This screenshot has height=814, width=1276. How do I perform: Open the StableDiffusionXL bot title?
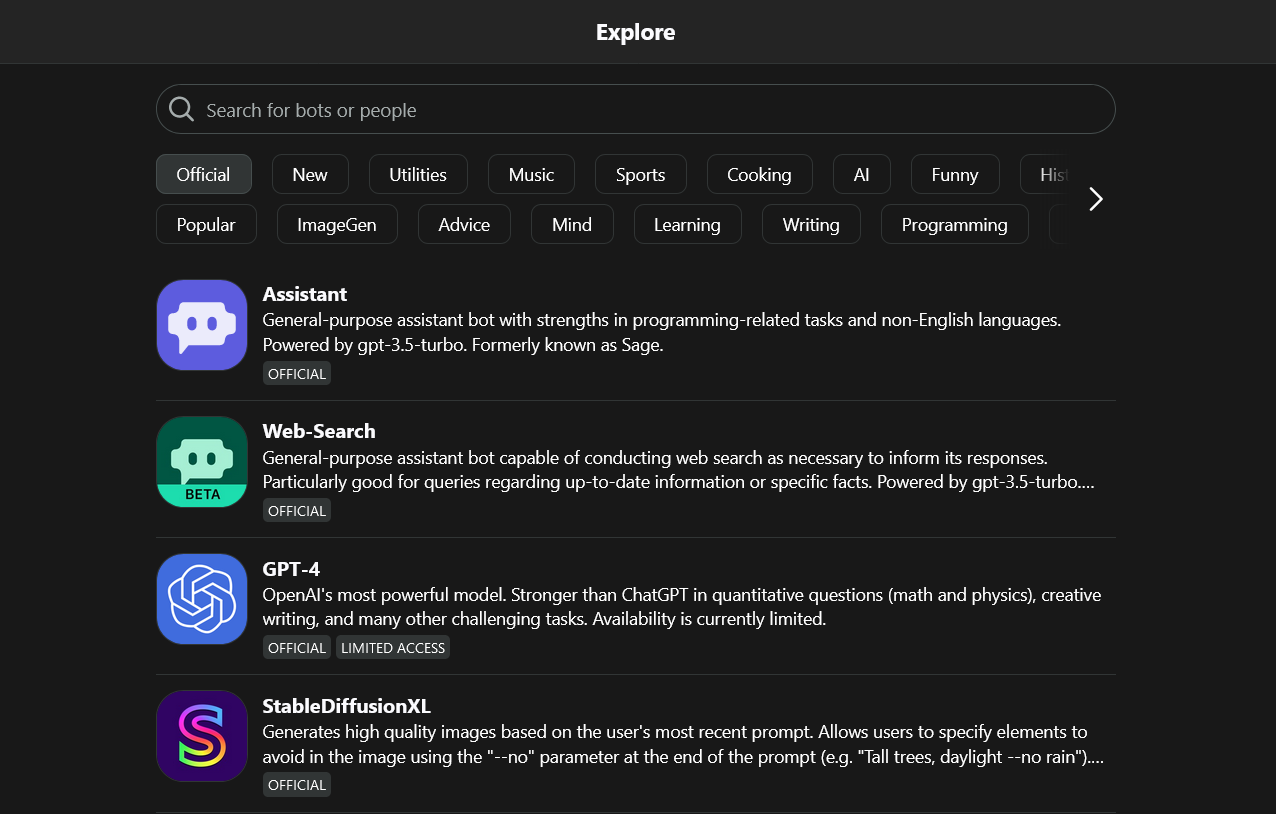tap(347, 705)
